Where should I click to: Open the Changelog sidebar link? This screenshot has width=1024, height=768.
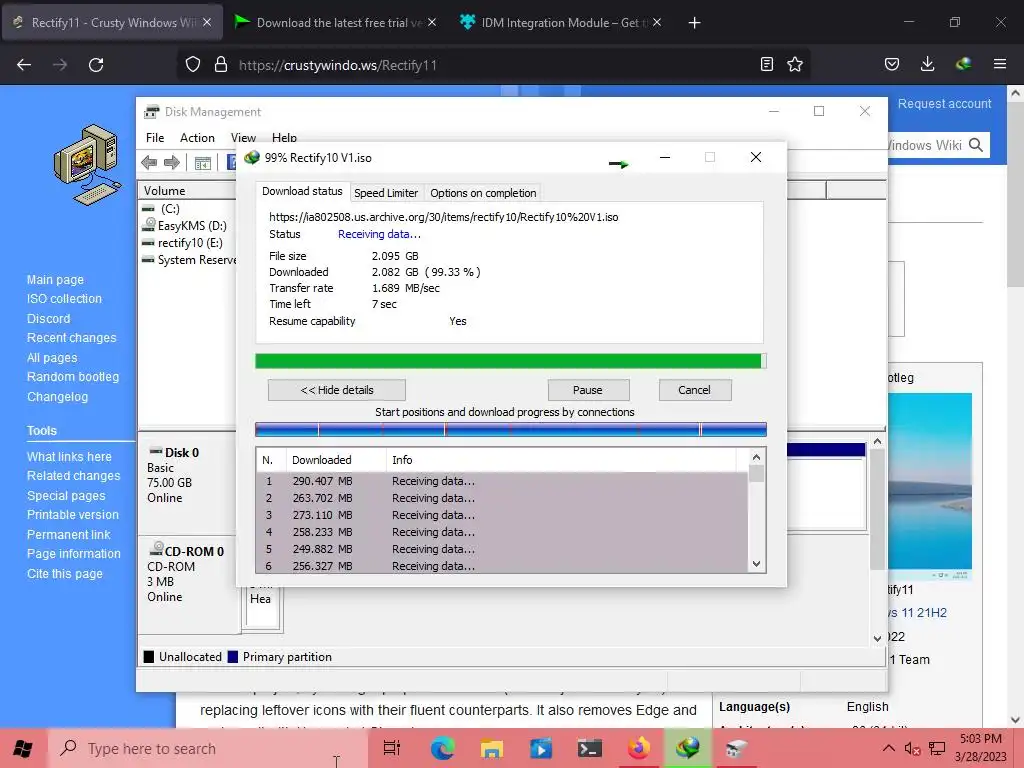57,396
